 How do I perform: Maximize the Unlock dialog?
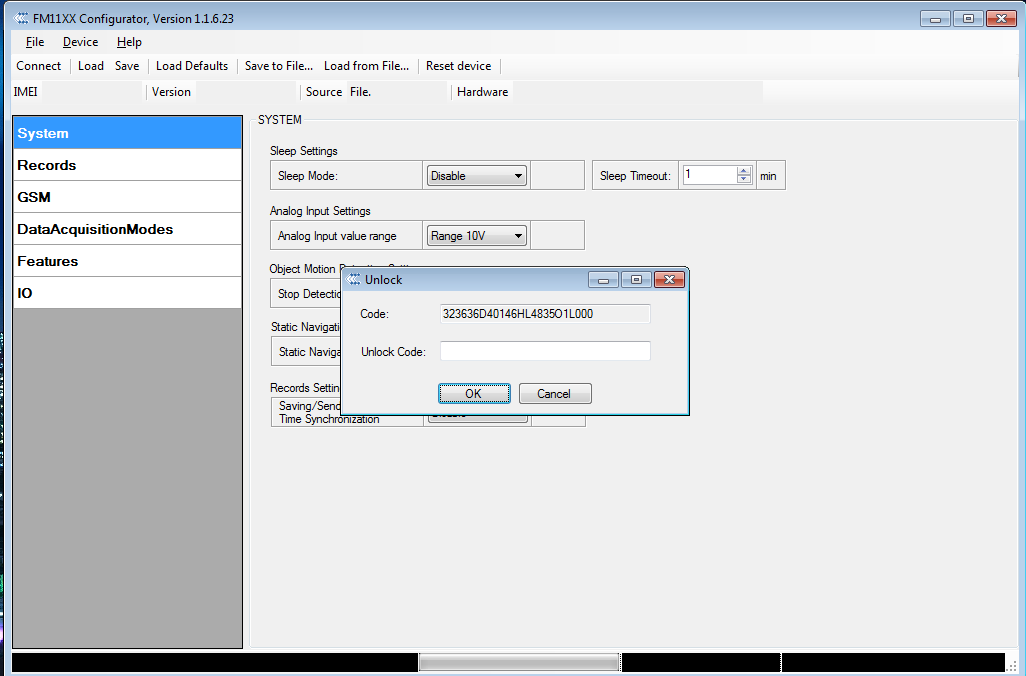click(x=635, y=280)
